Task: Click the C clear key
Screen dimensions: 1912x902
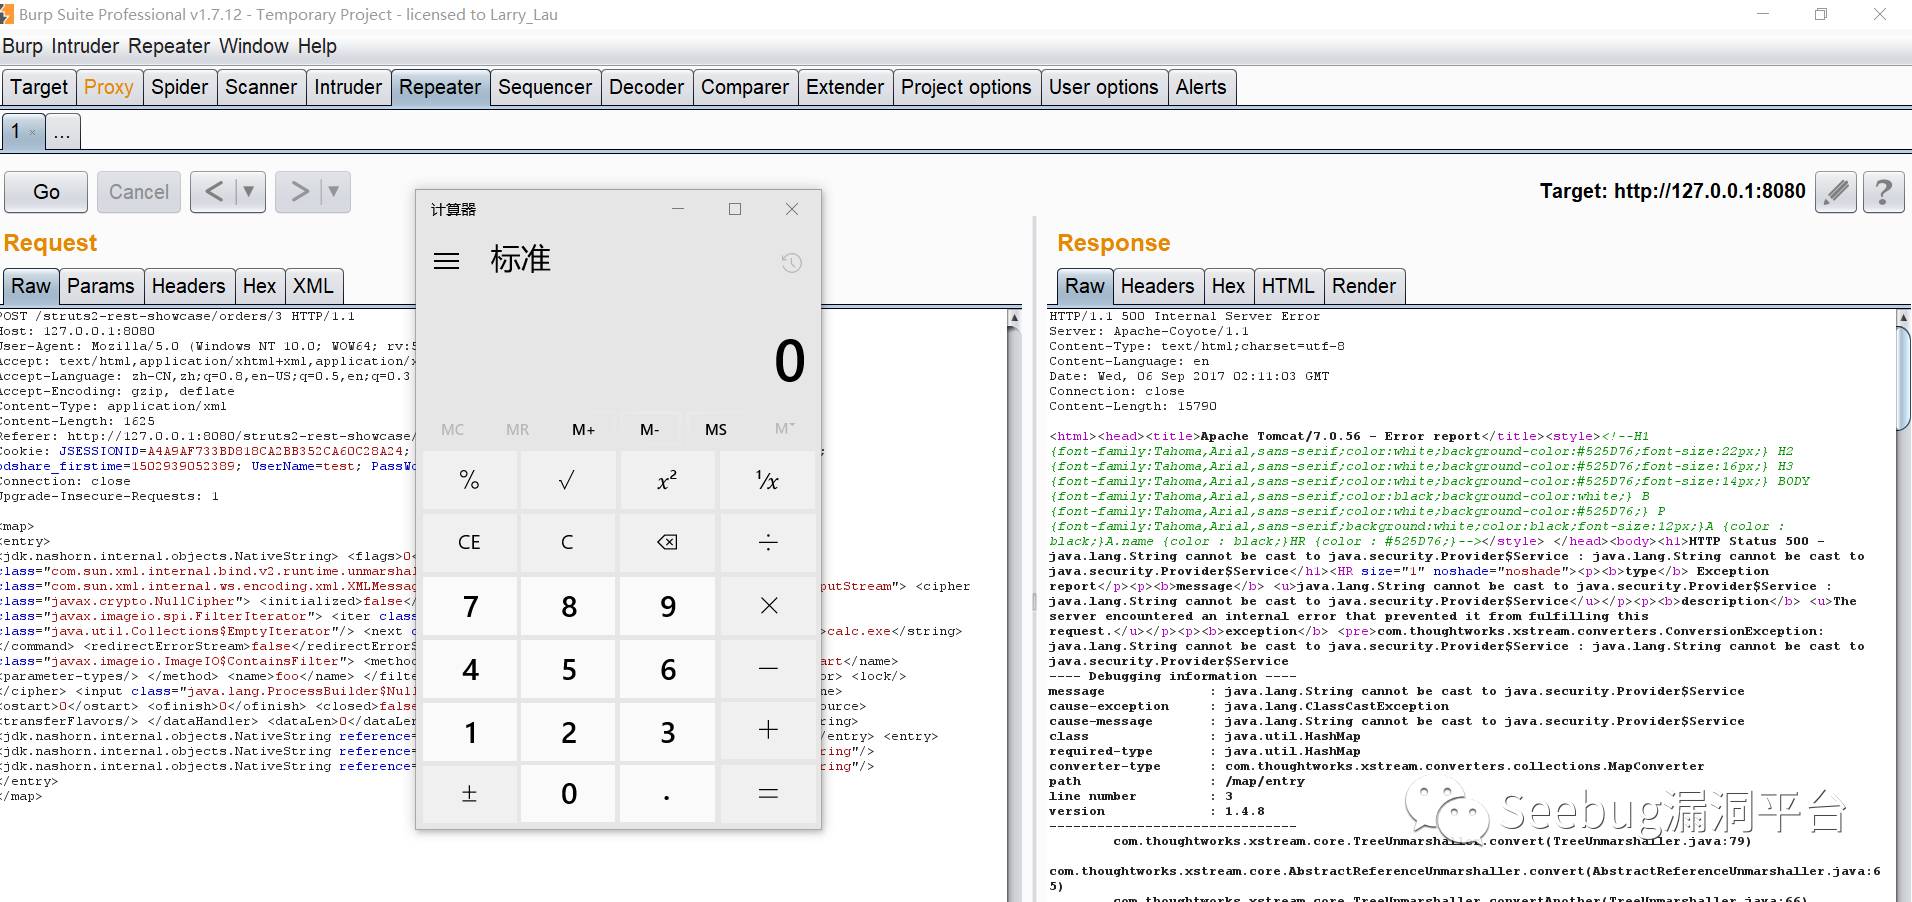Action: tap(567, 542)
